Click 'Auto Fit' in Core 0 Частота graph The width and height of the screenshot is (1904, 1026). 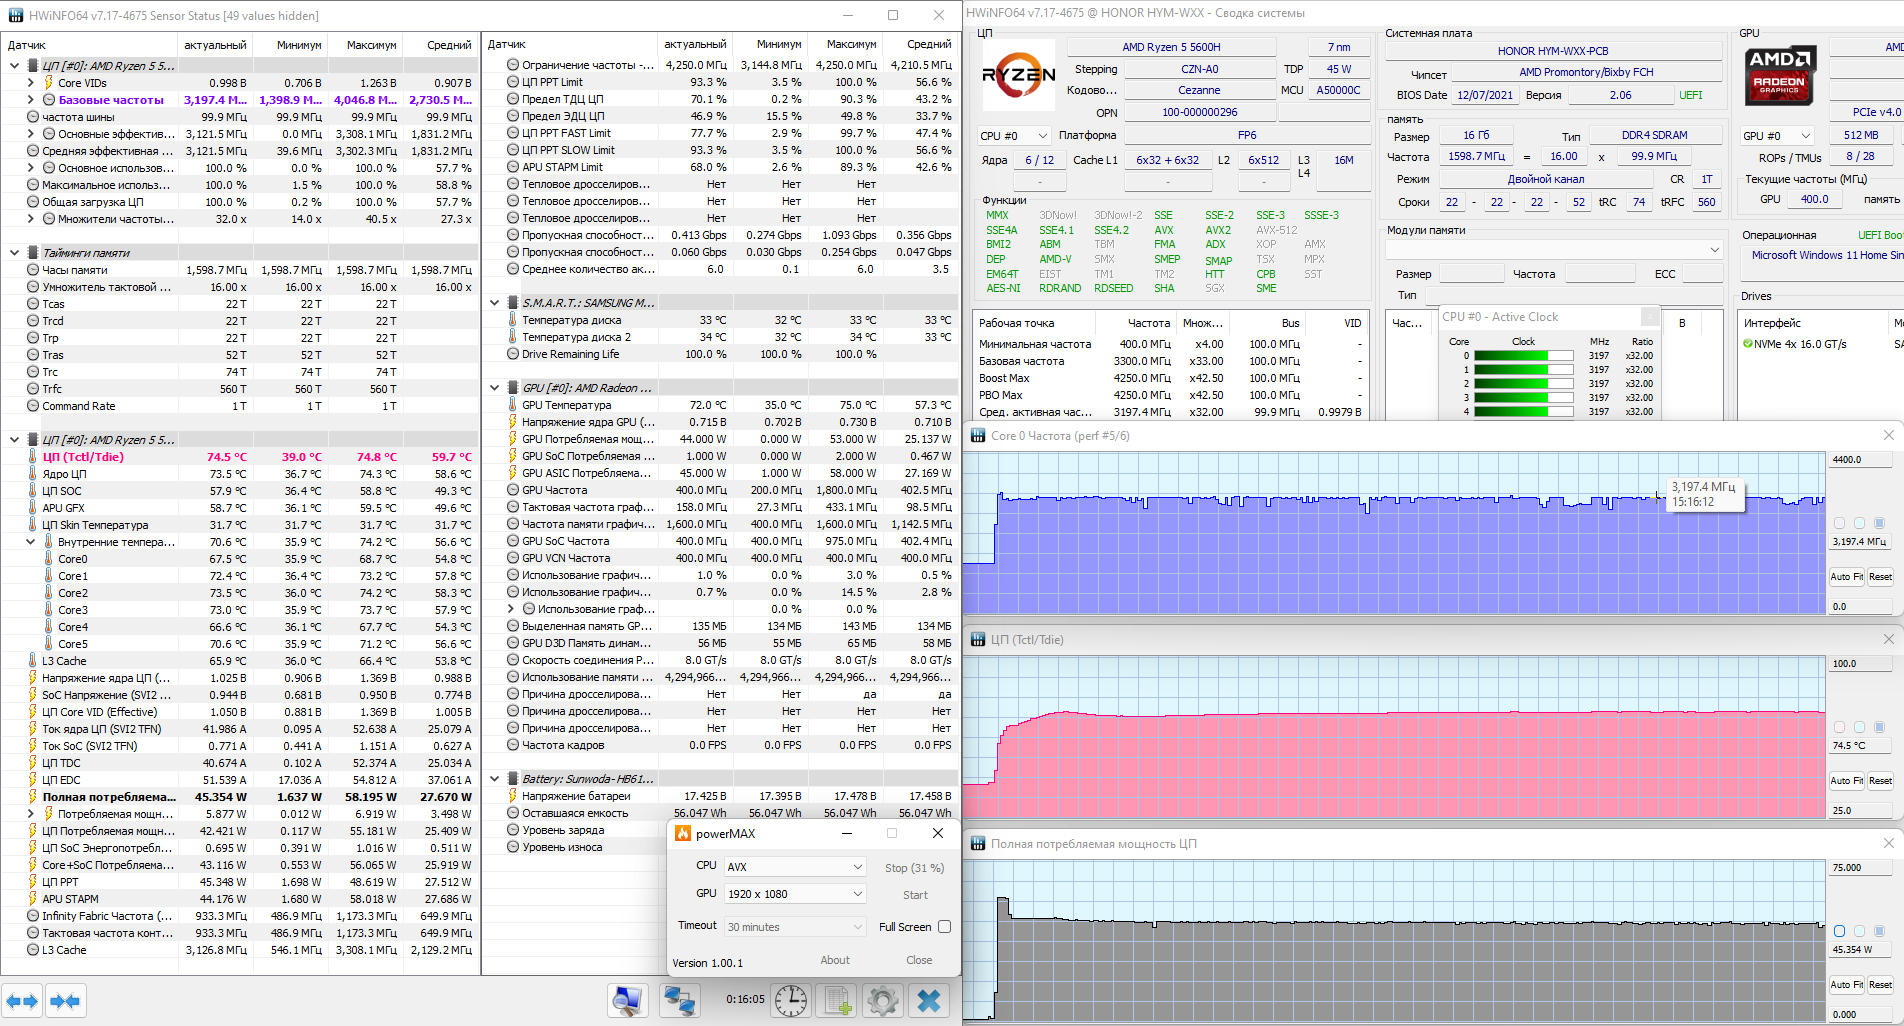[1846, 577]
